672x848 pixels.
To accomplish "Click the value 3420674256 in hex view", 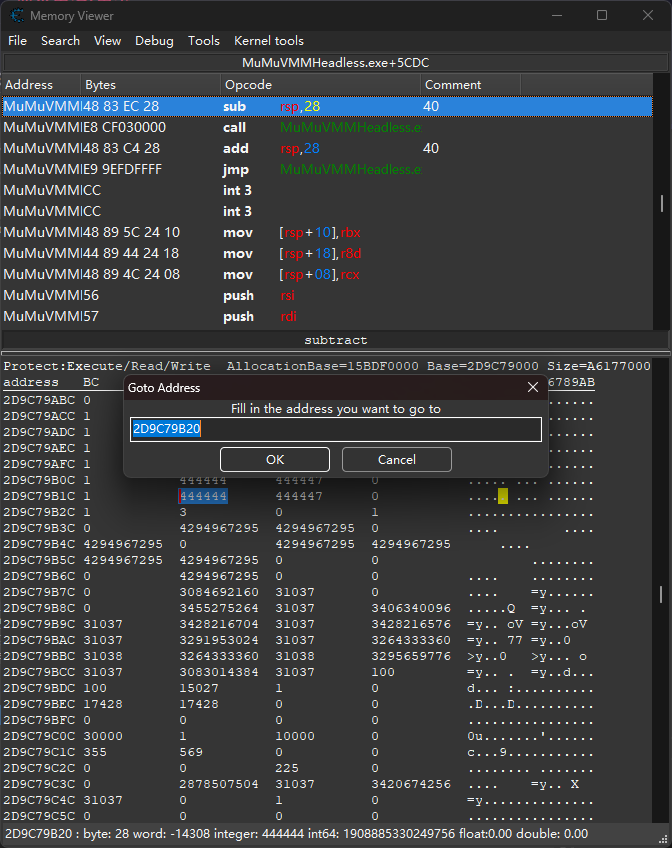I will coord(411,784).
